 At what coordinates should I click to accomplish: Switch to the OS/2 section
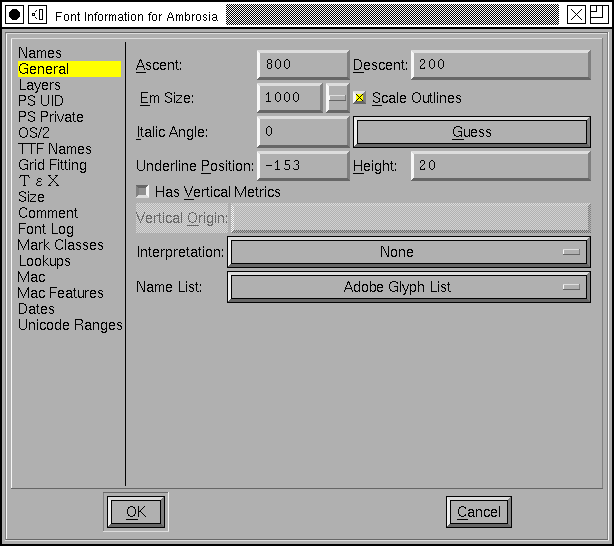34,133
